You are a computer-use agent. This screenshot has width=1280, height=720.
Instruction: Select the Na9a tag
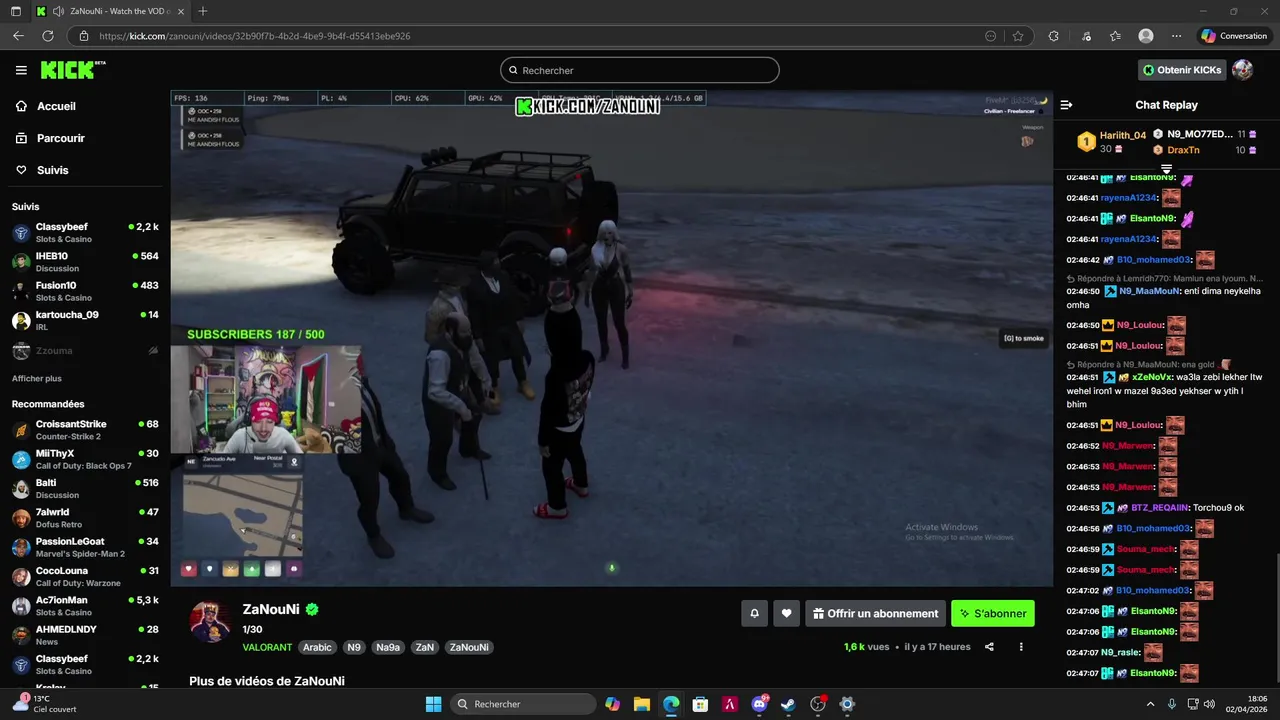pyautogui.click(x=388, y=647)
